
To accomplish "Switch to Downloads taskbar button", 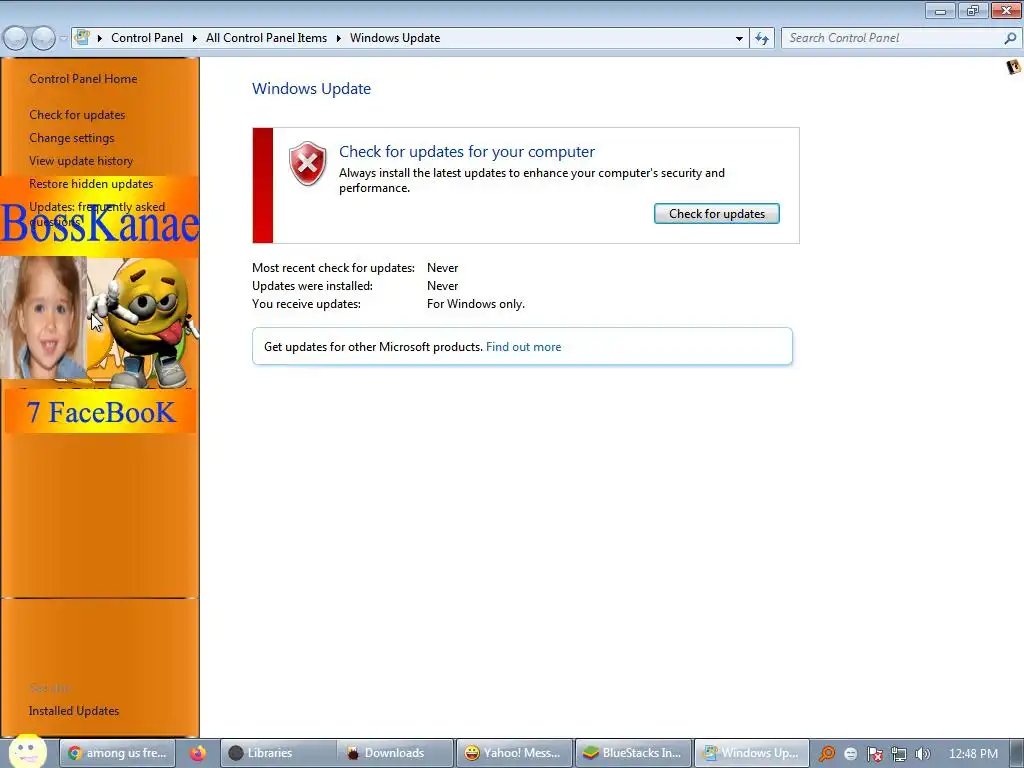I will [395, 753].
